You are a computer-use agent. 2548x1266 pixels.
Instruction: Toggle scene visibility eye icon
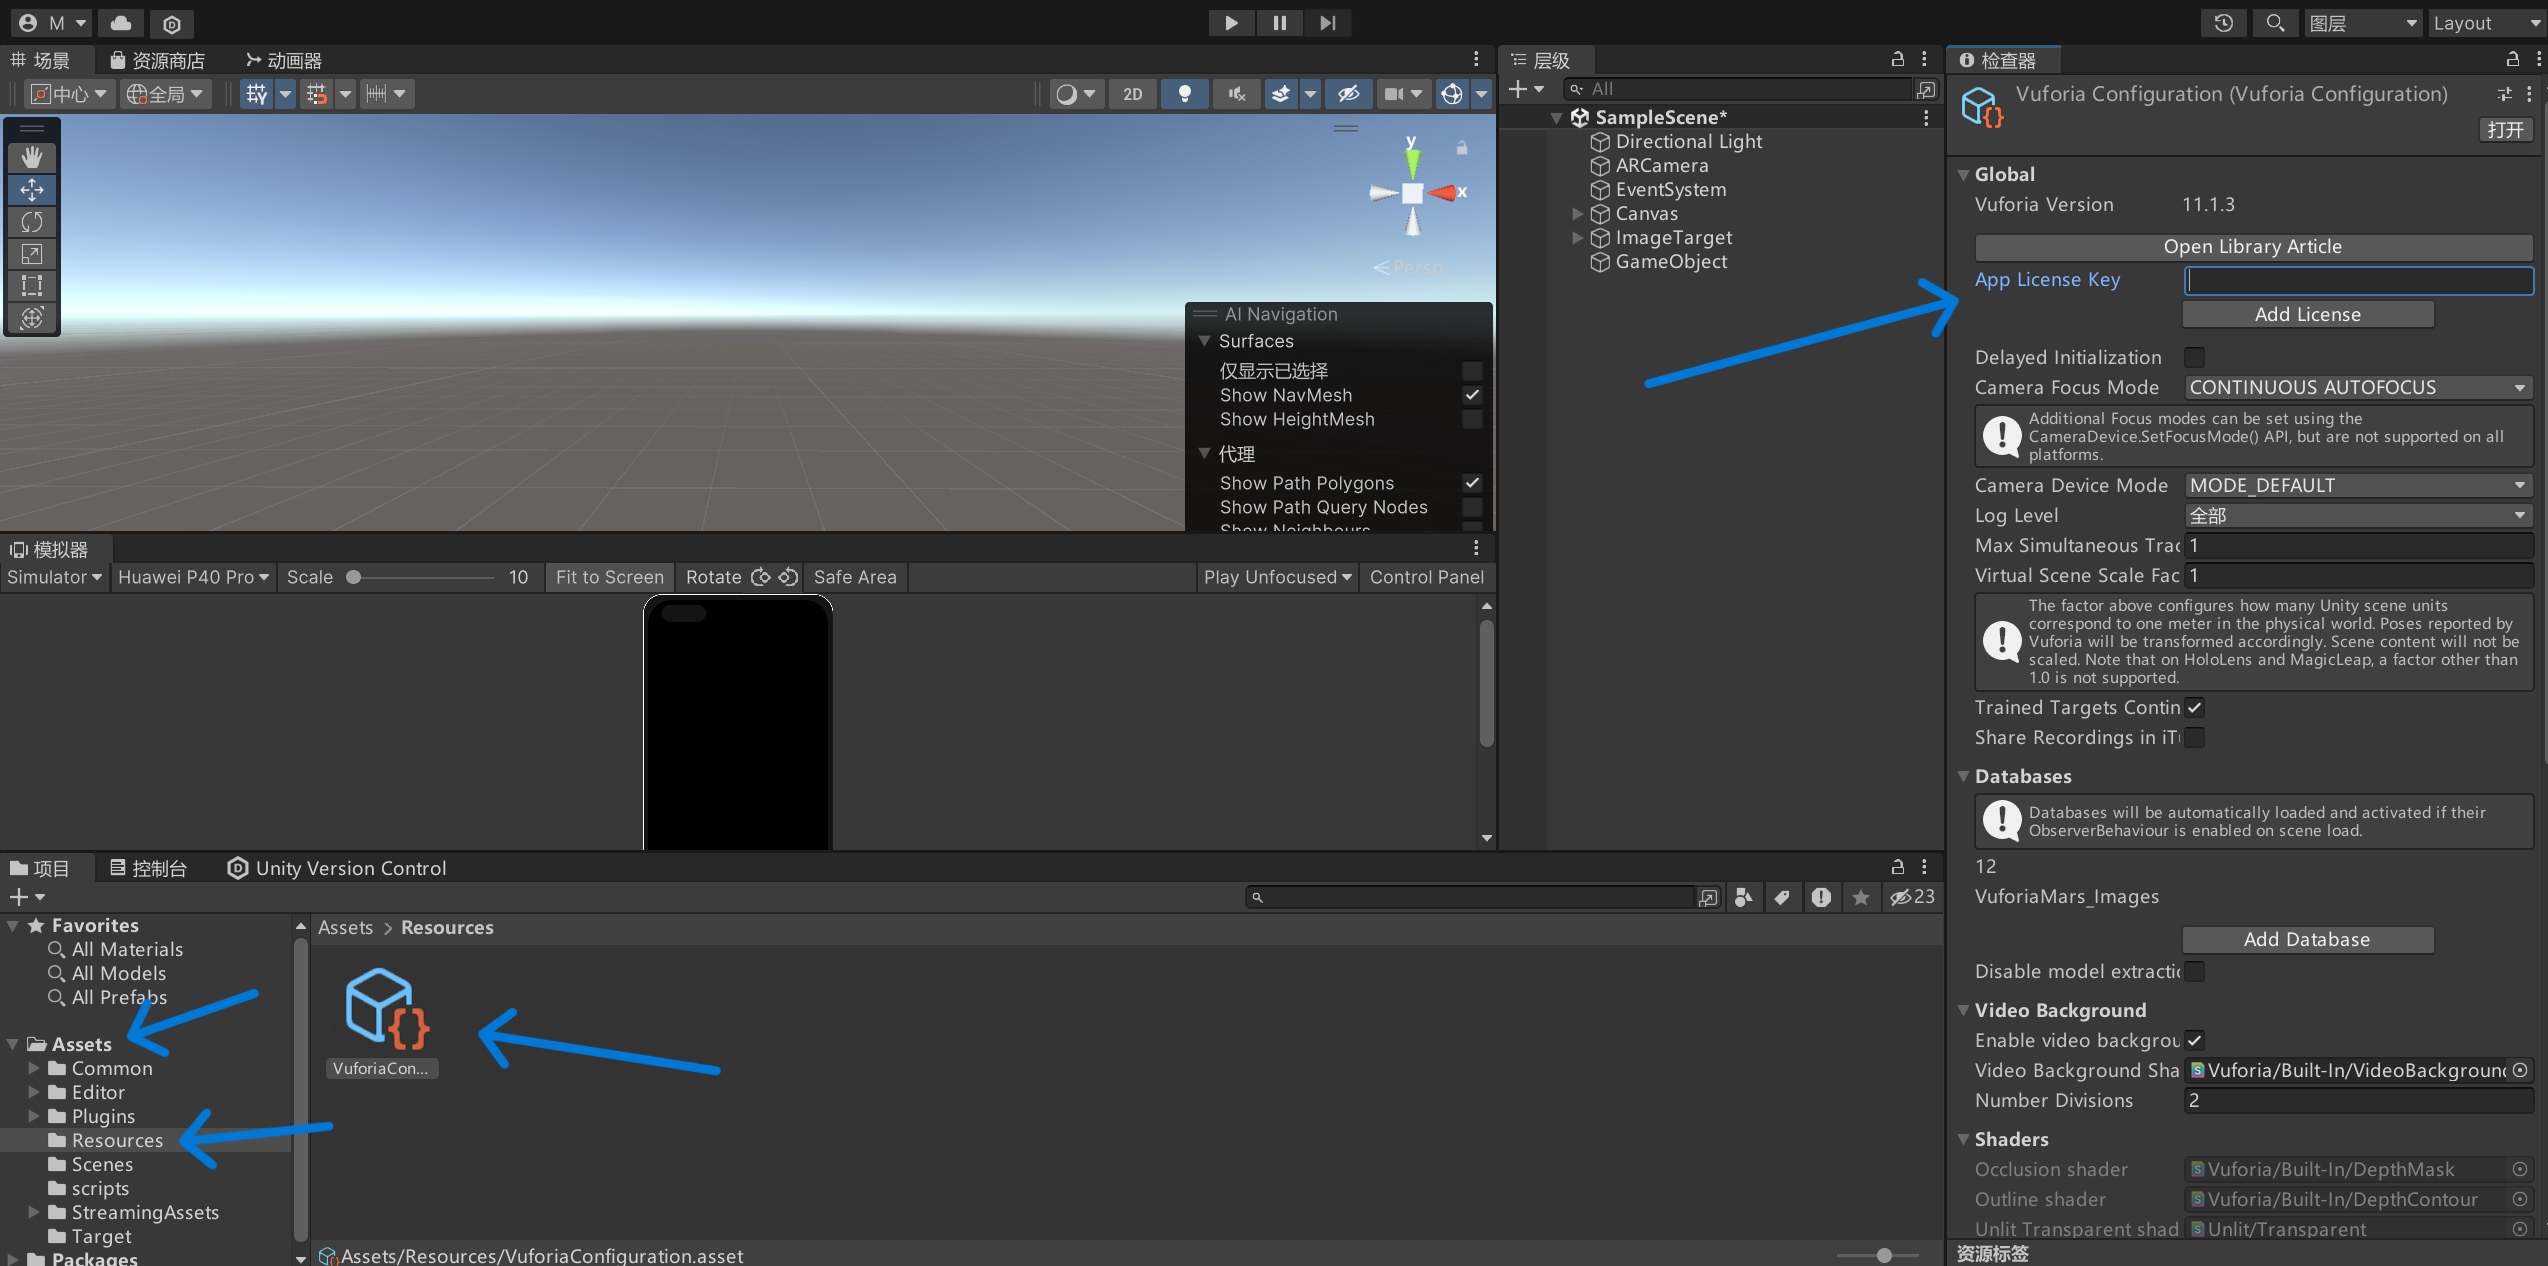[1348, 94]
